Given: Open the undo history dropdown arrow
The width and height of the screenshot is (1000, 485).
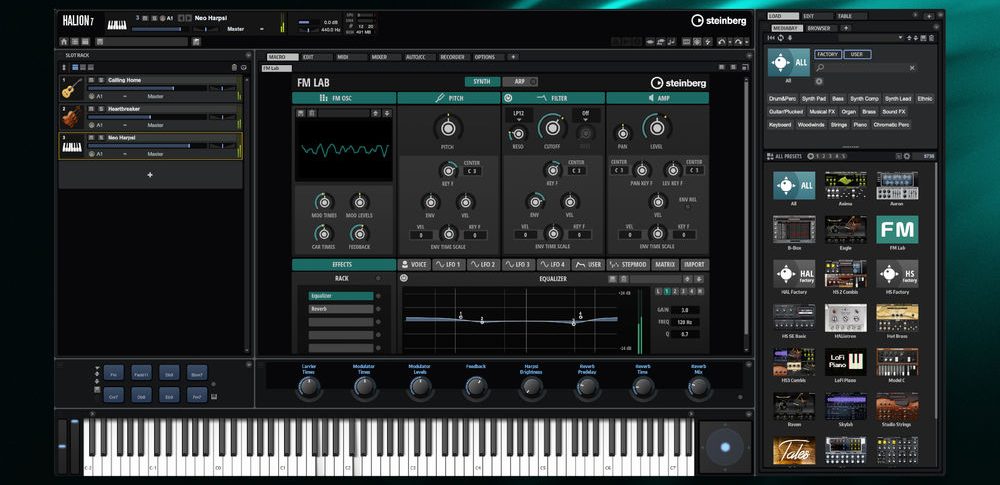Looking at the screenshot, I should point(730,41).
